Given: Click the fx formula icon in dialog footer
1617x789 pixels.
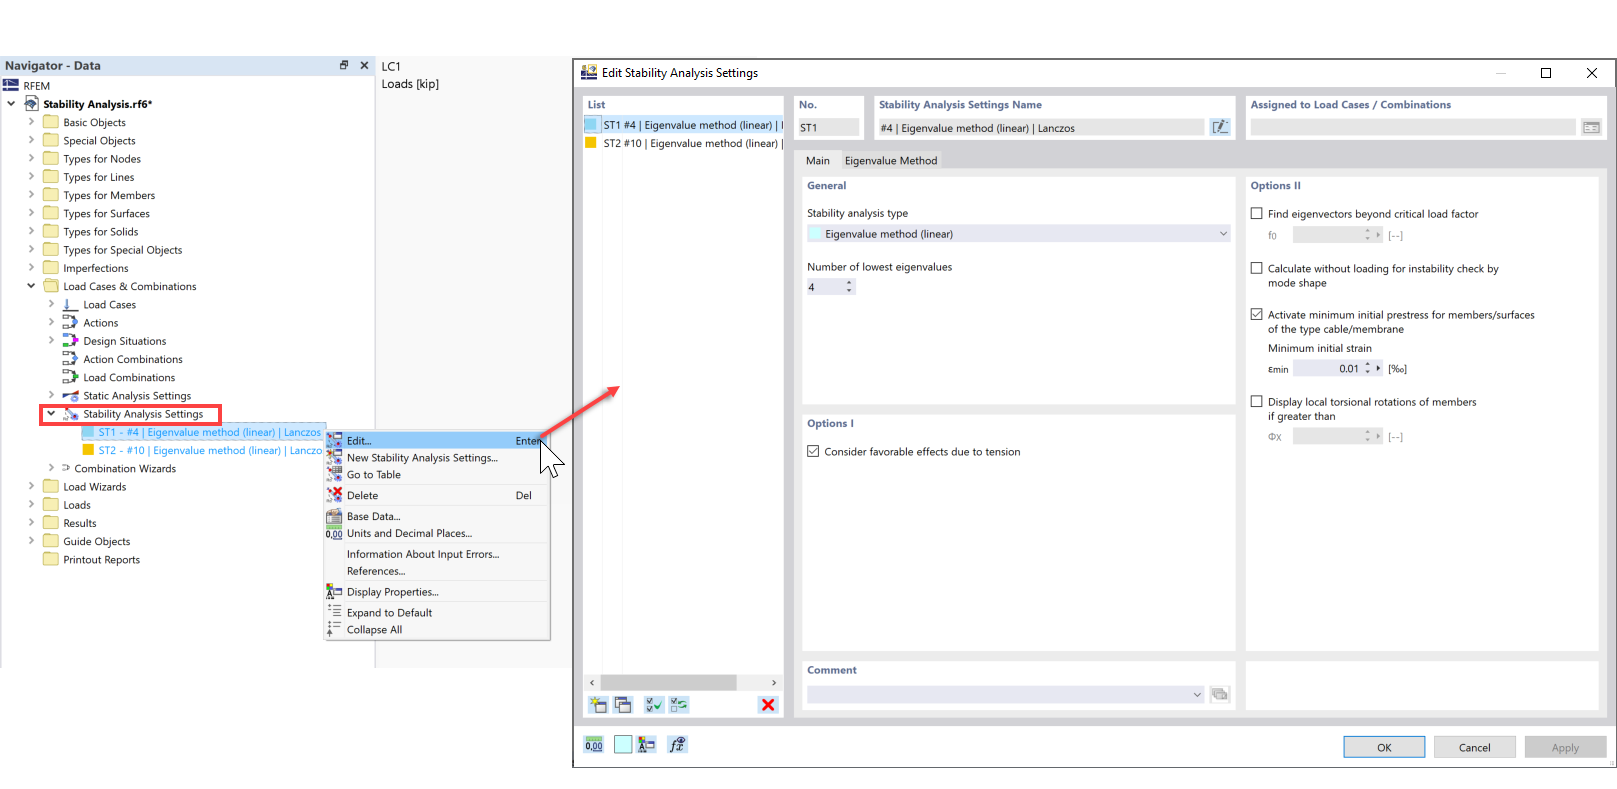Looking at the screenshot, I should click(677, 745).
